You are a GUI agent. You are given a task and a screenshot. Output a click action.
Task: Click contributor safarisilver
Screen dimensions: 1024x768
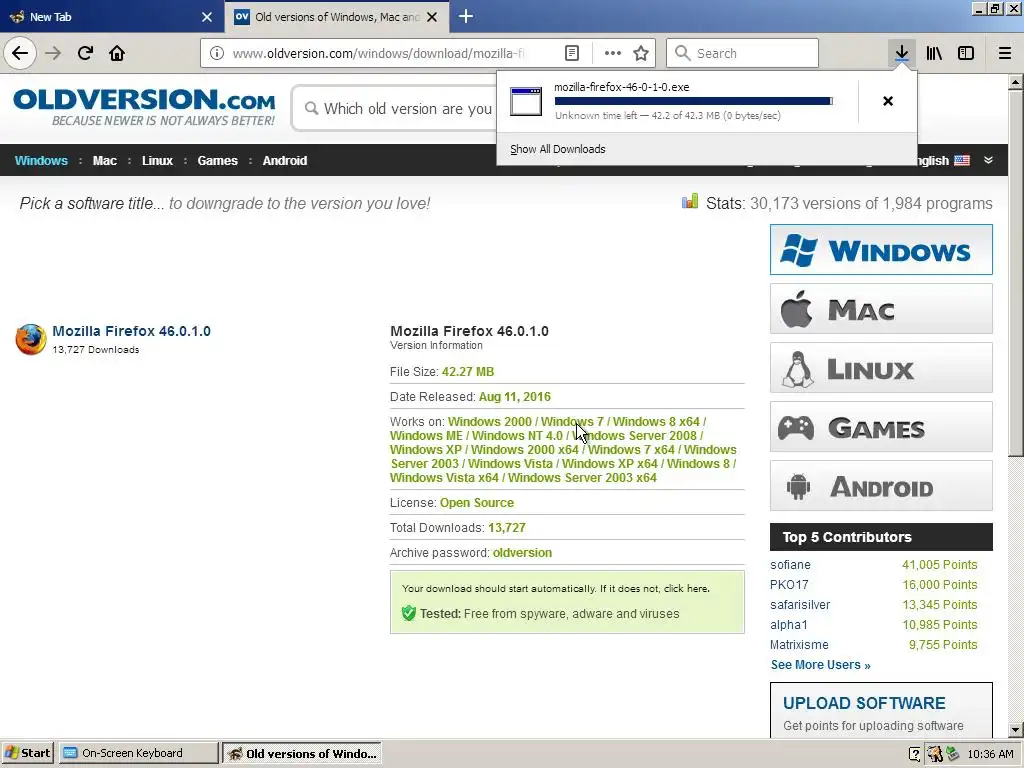[800, 605]
